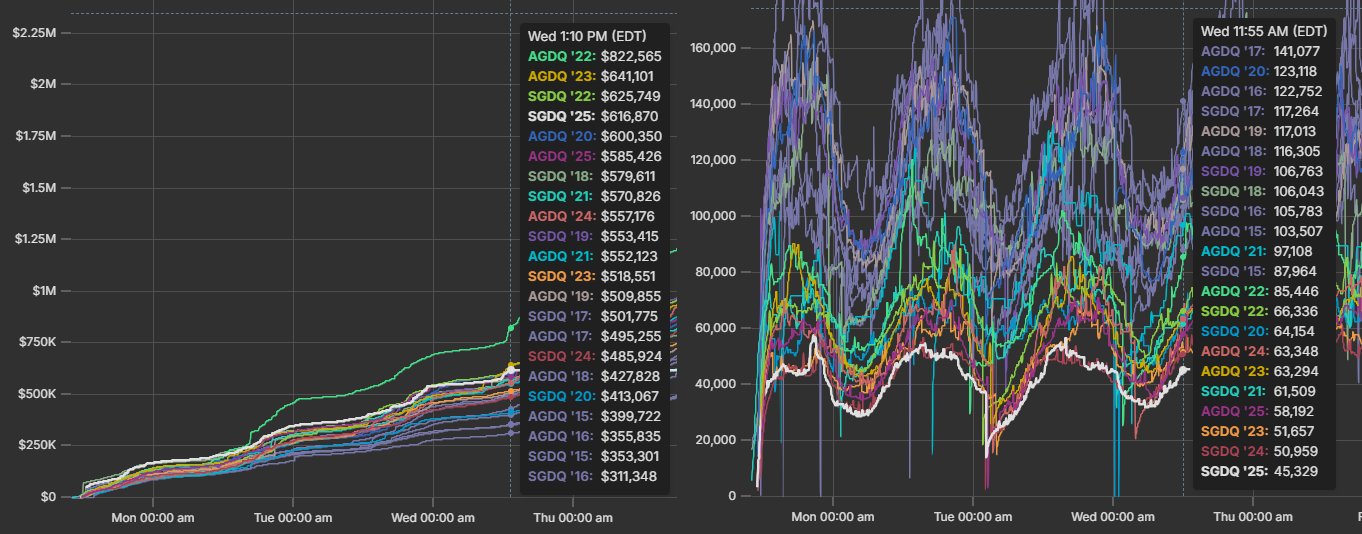
Task: Click Tue 00:00 am on the donations chart
Action: (x=293, y=518)
